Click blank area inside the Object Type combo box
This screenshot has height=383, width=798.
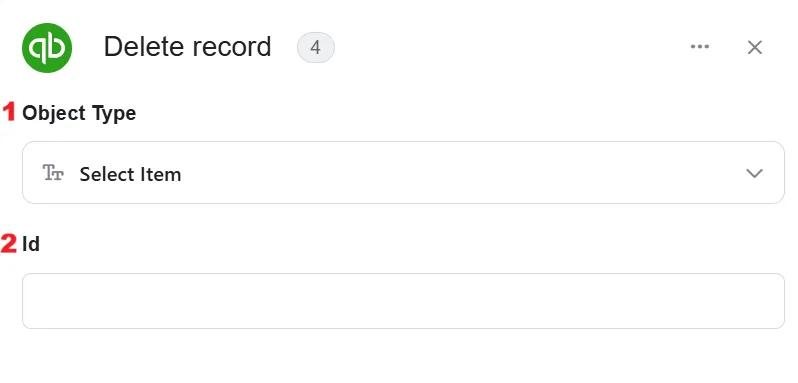[x=458, y=173]
